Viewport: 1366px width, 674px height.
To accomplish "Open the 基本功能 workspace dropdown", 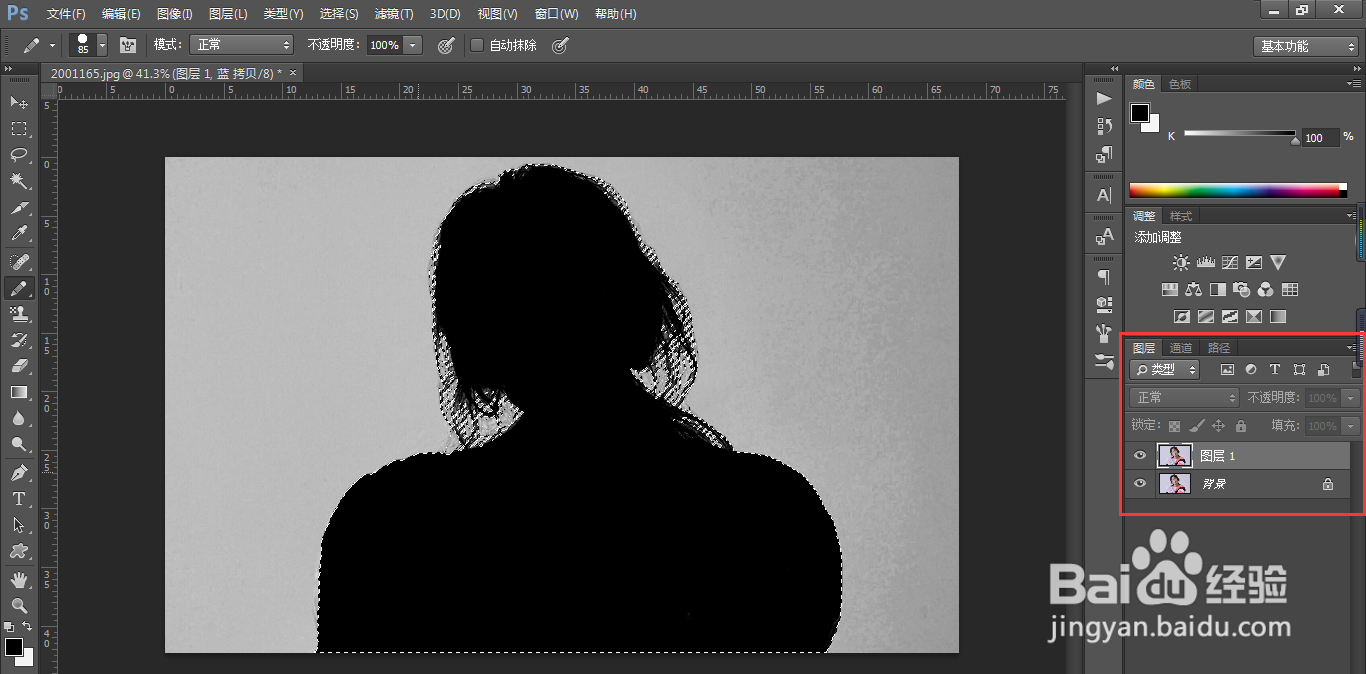I will pos(1306,46).
